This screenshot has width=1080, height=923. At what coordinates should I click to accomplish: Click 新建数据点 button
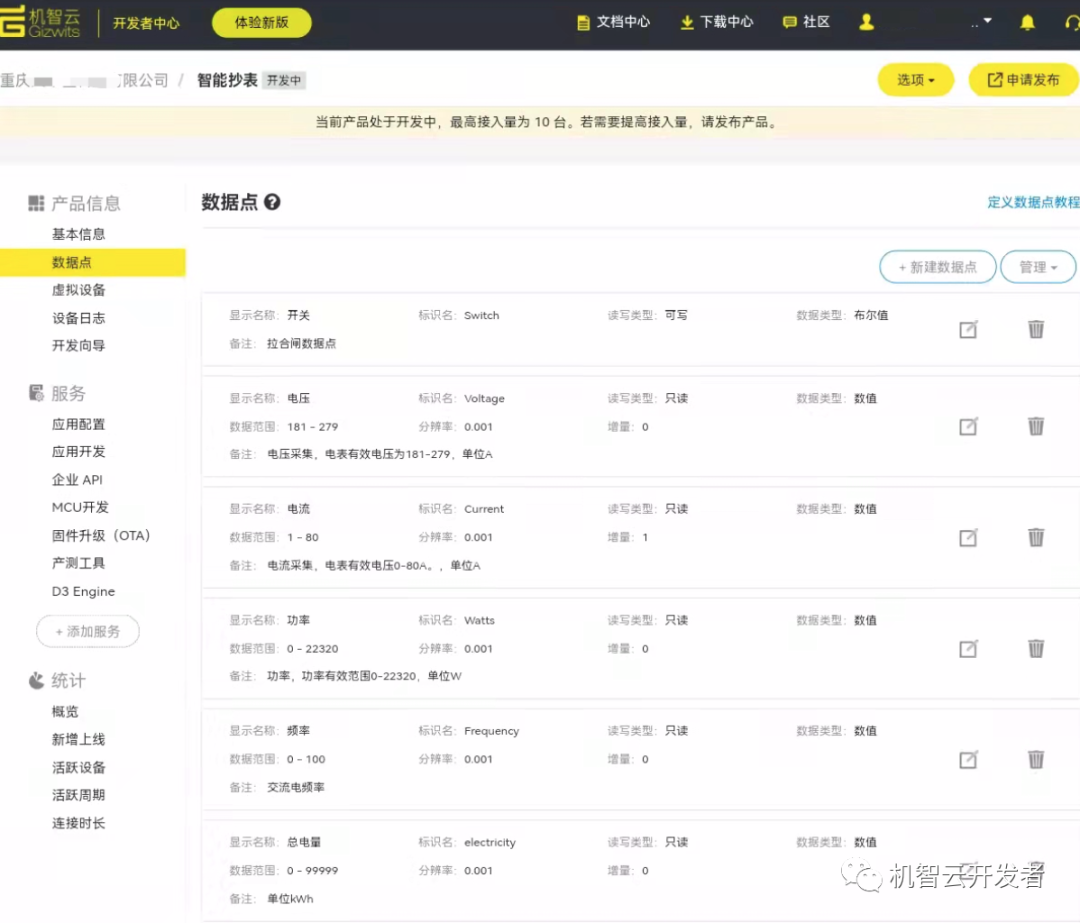pyautogui.click(x=937, y=267)
